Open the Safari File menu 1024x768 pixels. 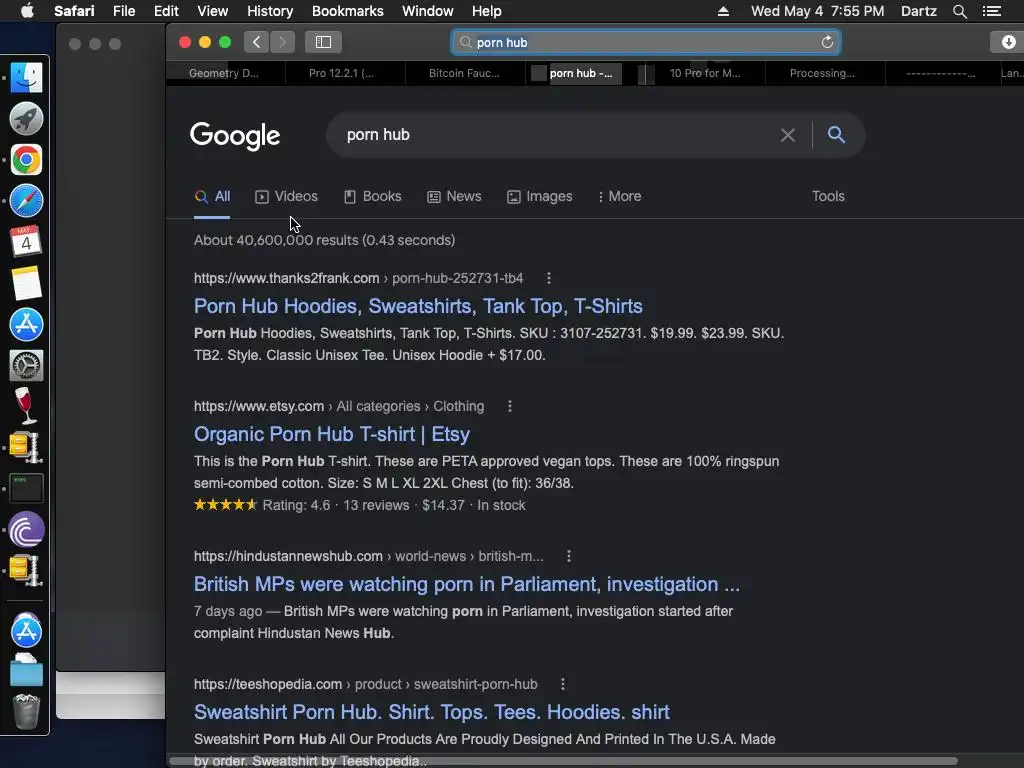click(x=124, y=11)
